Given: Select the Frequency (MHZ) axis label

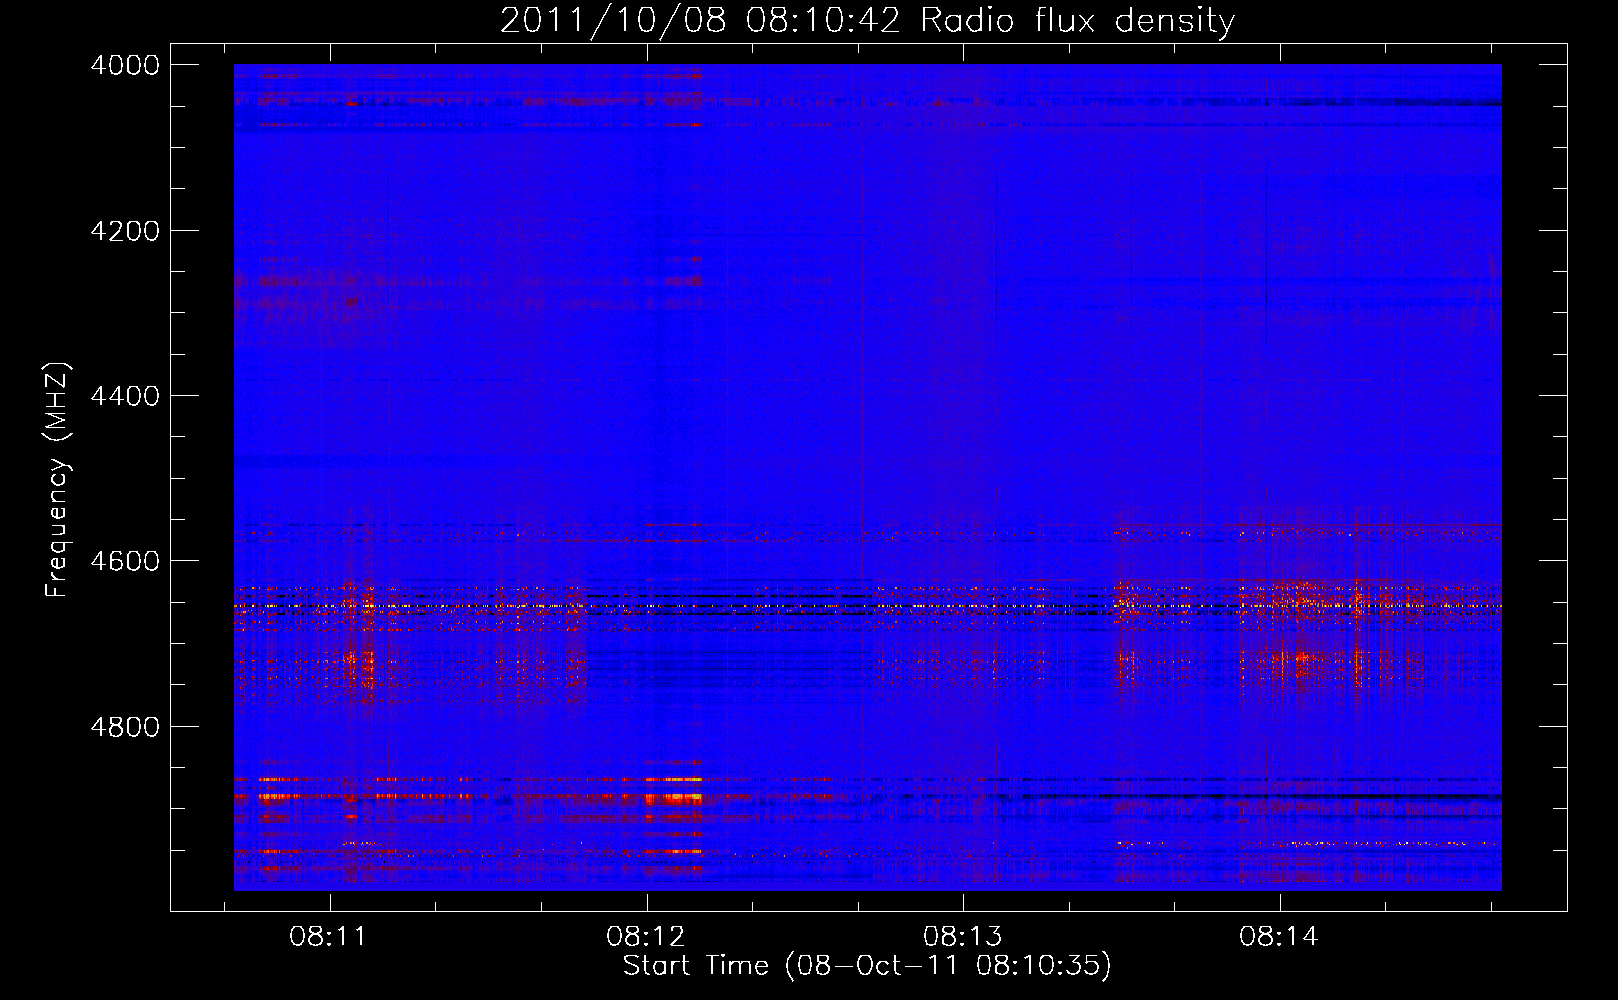Looking at the screenshot, I should coord(57,480).
